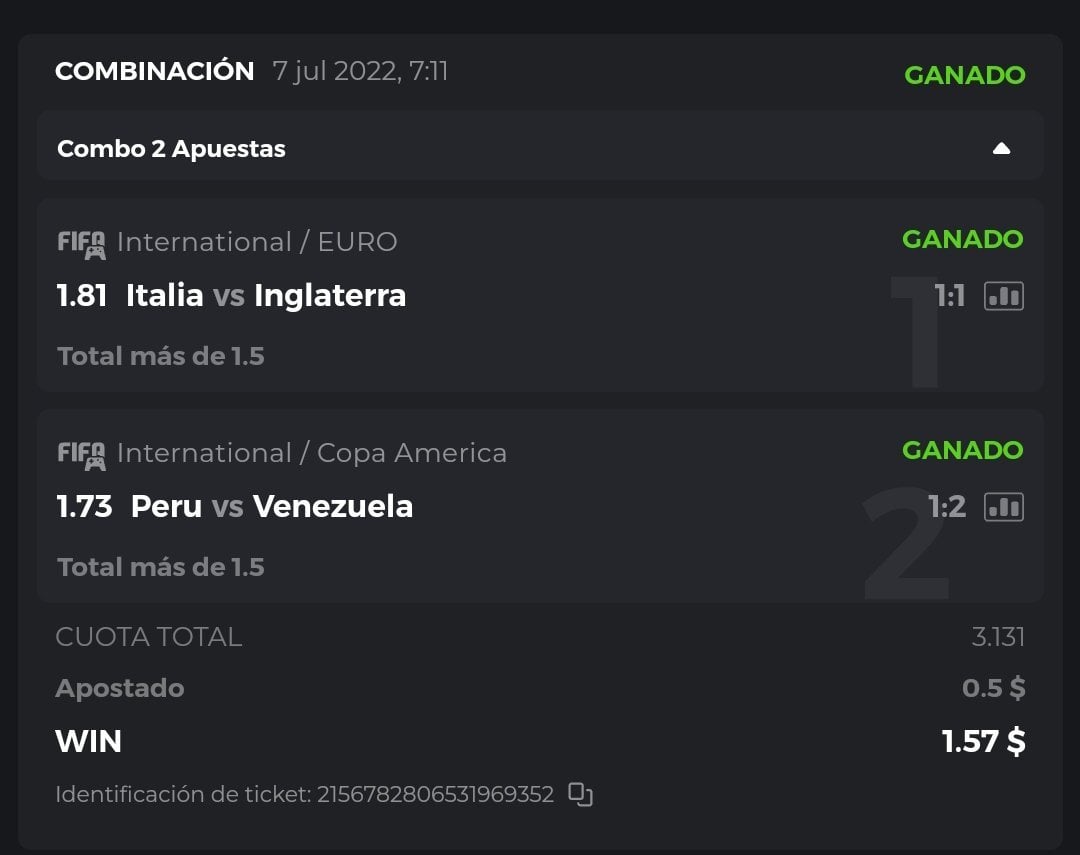Select International / Copa America league label

[x=311, y=453]
